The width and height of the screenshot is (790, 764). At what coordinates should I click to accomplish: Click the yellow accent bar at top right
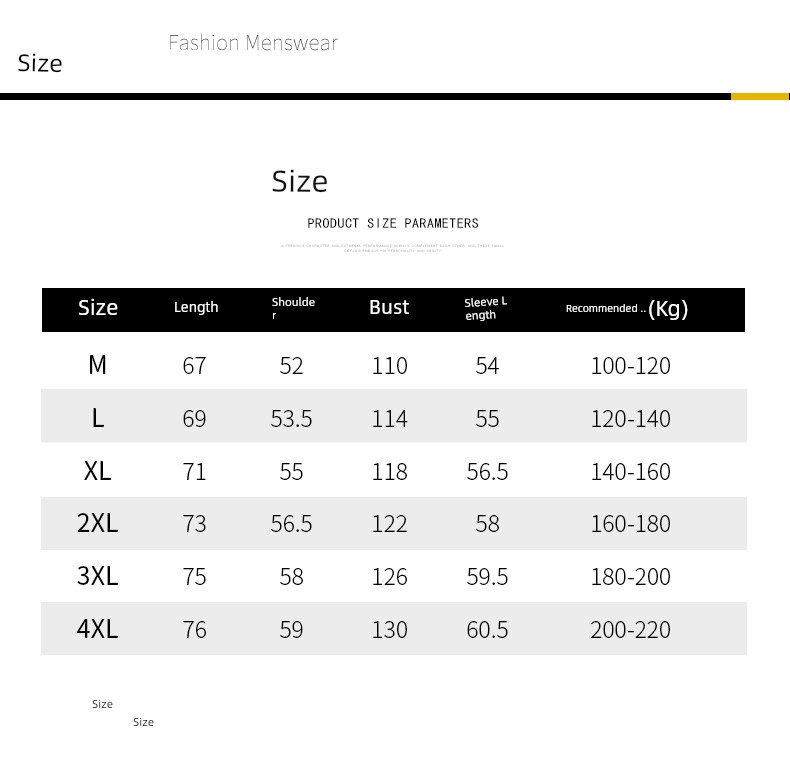(760, 96)
